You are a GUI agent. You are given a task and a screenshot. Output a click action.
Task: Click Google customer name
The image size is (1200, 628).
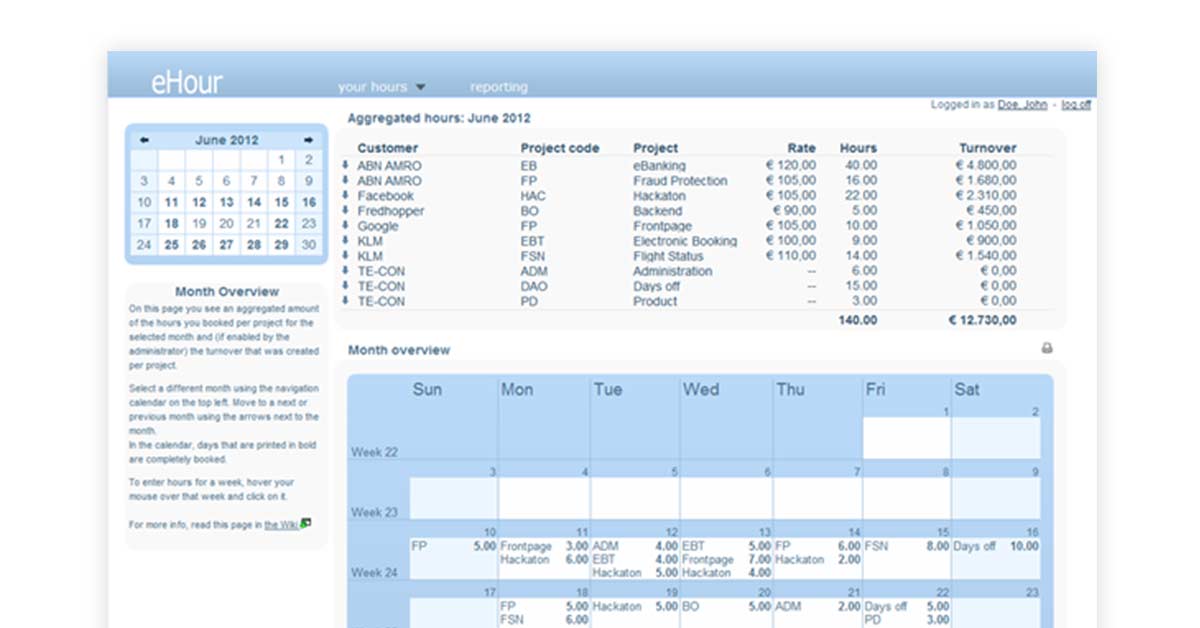pos(378,226)
